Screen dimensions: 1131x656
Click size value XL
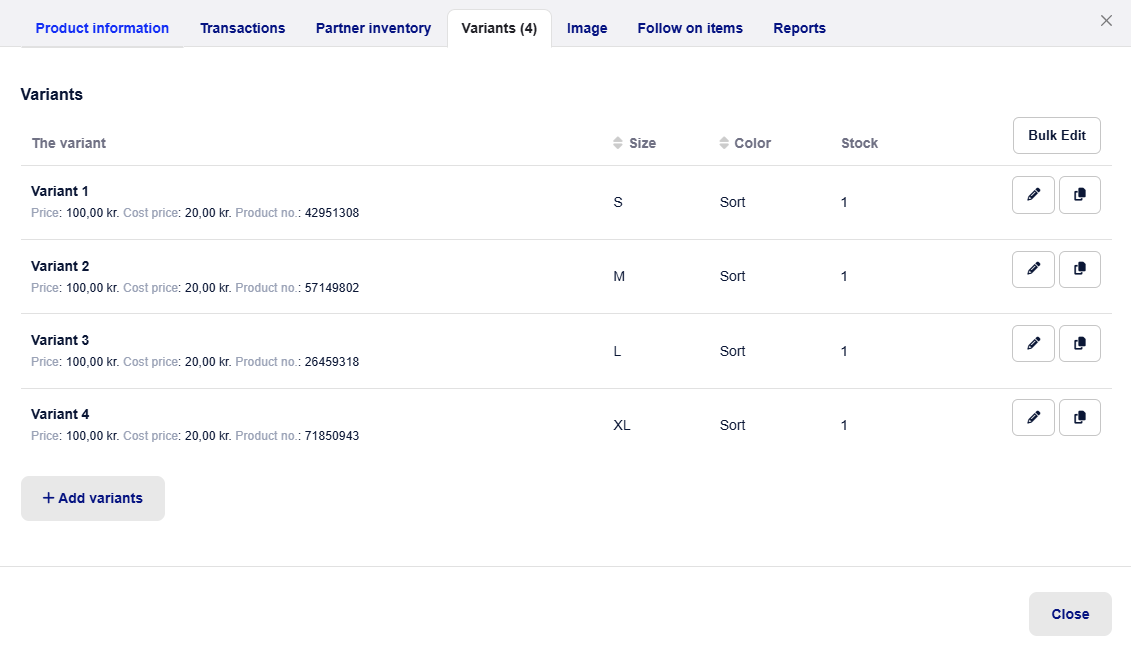point(622,425)
